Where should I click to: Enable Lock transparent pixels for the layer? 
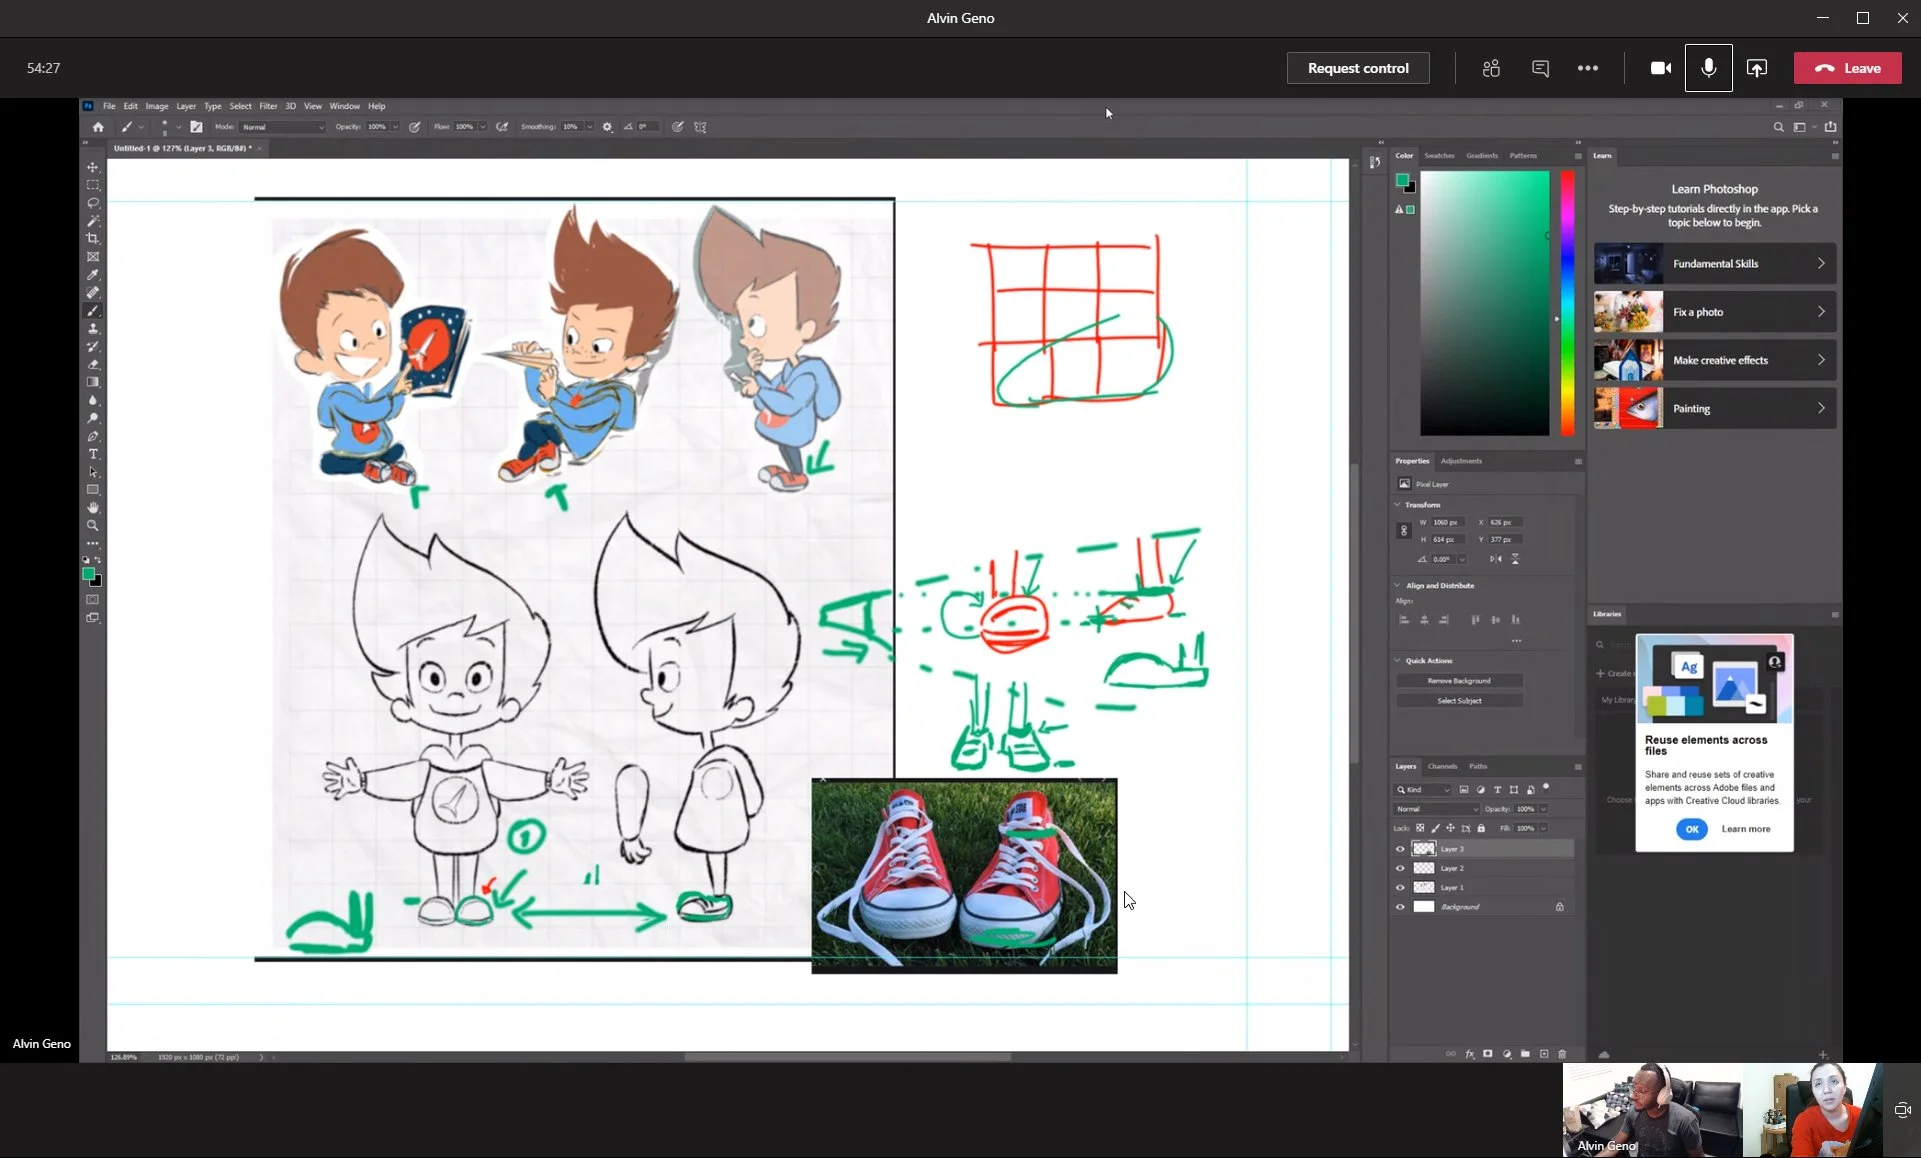pyautogui.click(x=1420, y=828)
